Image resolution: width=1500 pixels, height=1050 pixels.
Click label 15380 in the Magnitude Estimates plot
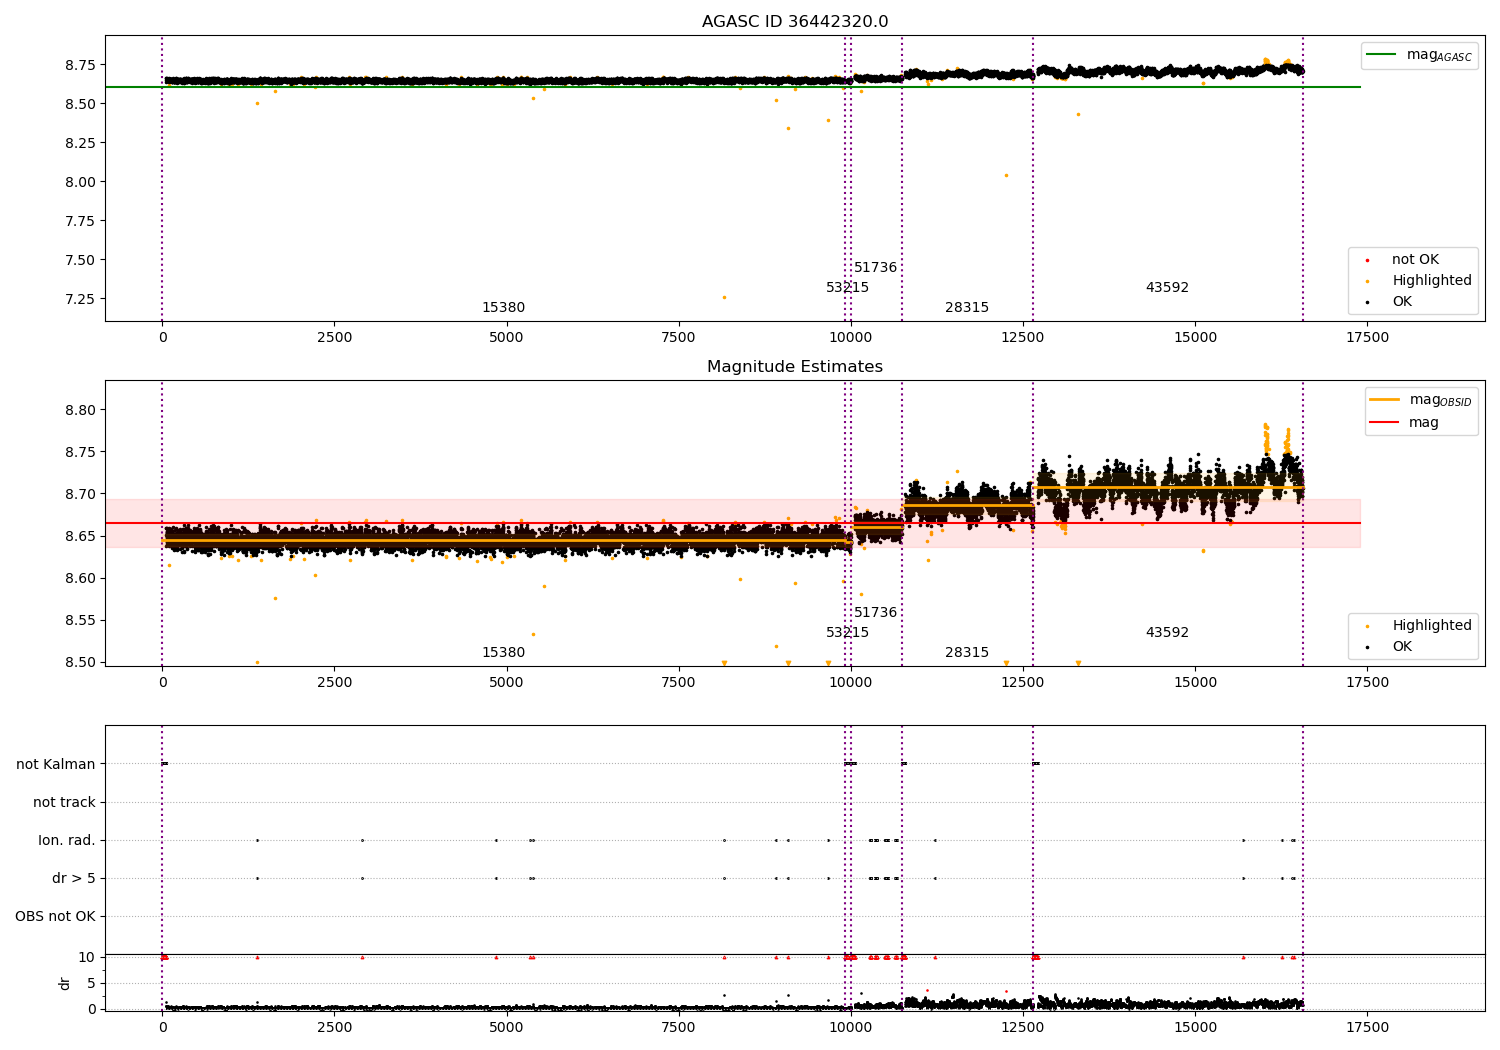[503, 653]
